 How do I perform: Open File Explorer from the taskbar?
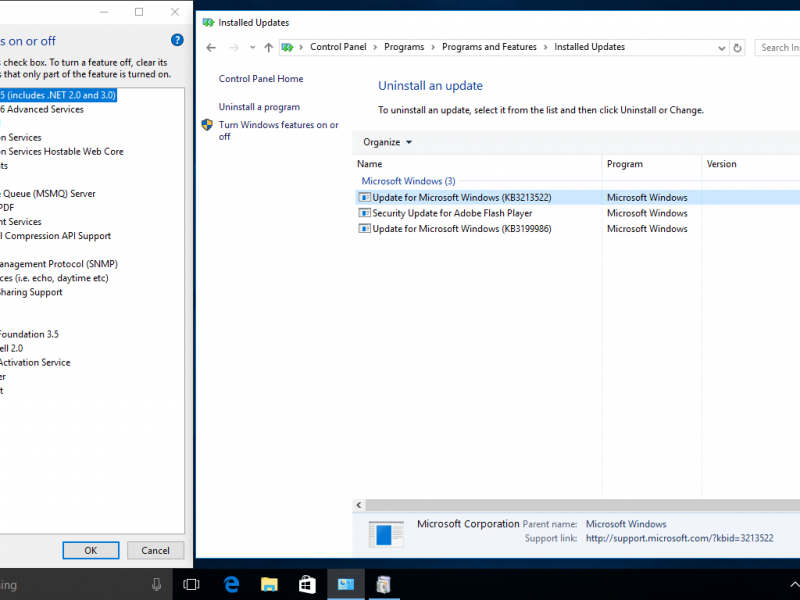pos(269,585)
